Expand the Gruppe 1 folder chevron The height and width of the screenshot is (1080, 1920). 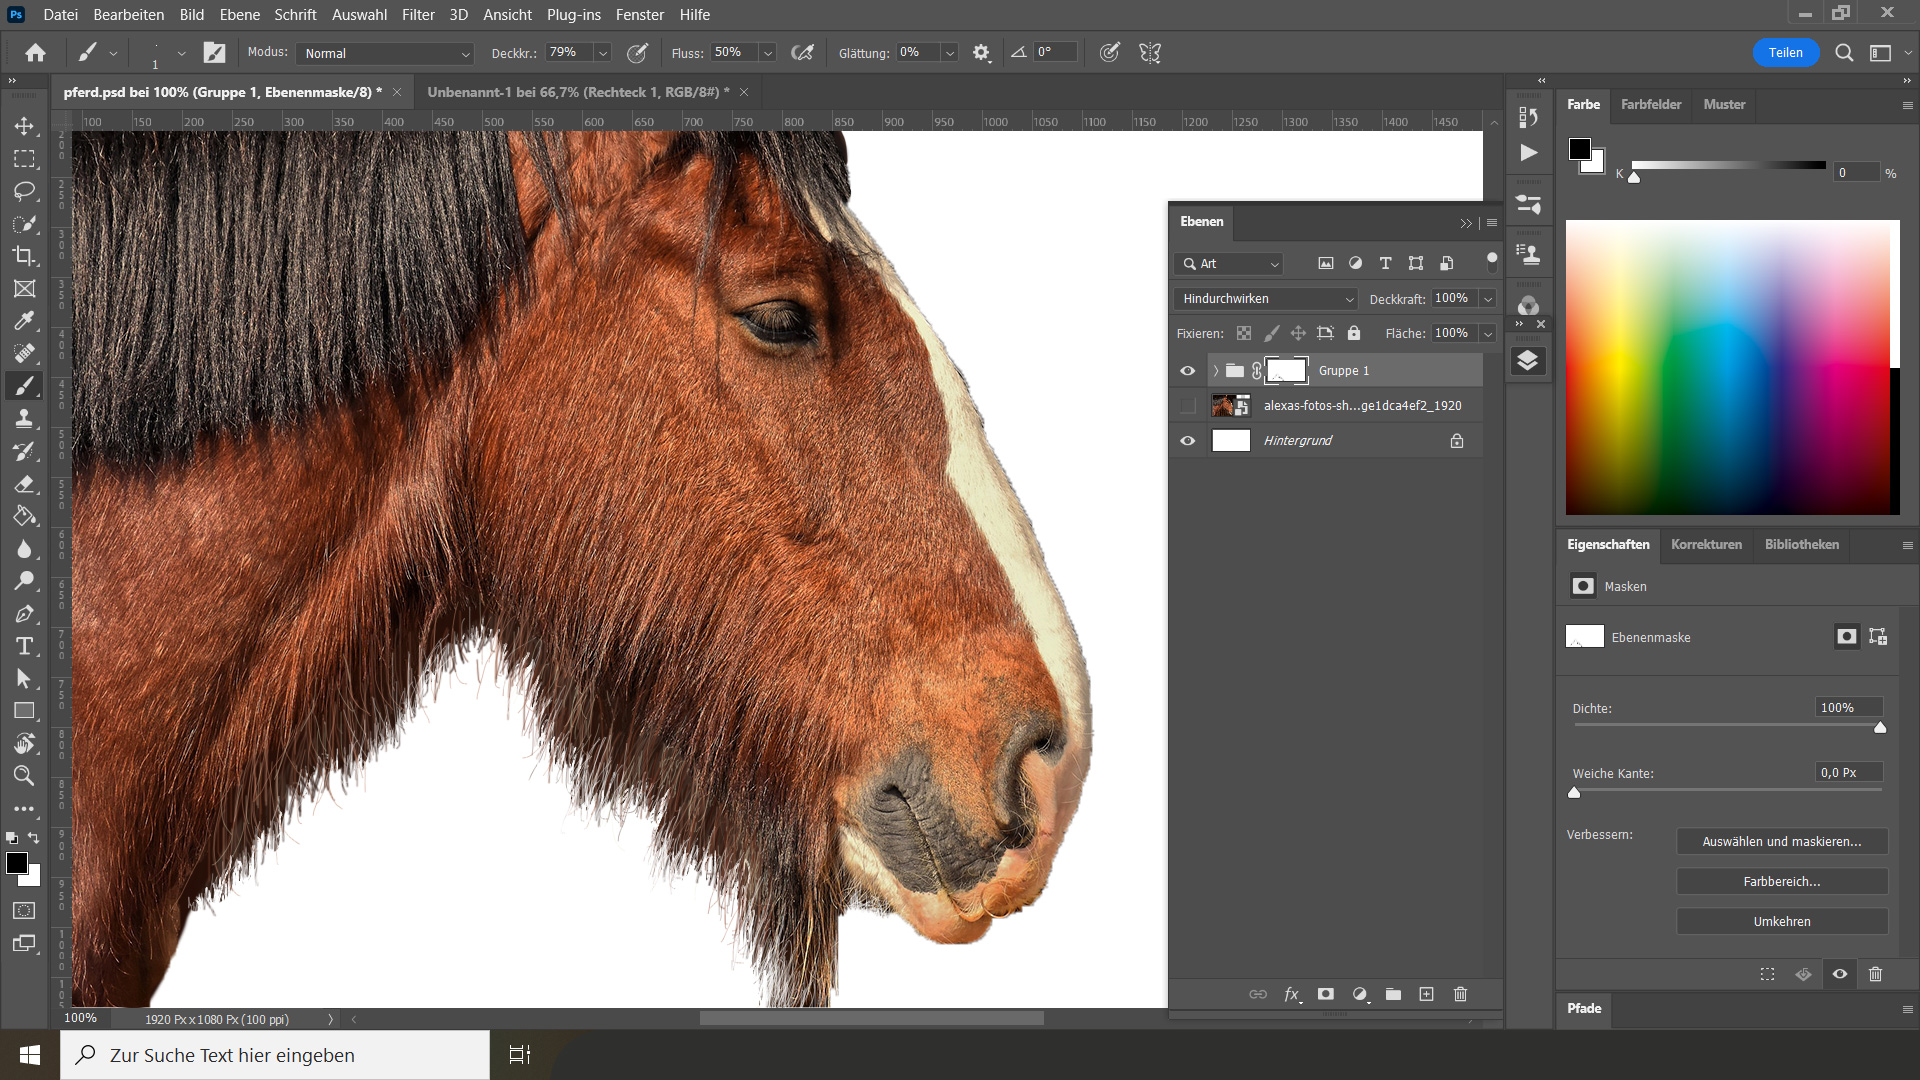tap(1216, 371)
